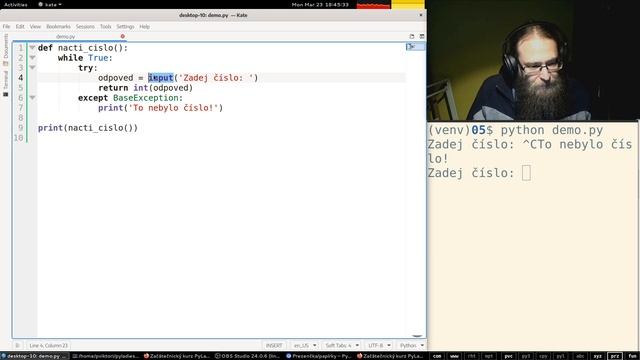Open the UTF-8 encoding dropdown
Viewport: 640px width, 360px height.
(379, 345)
